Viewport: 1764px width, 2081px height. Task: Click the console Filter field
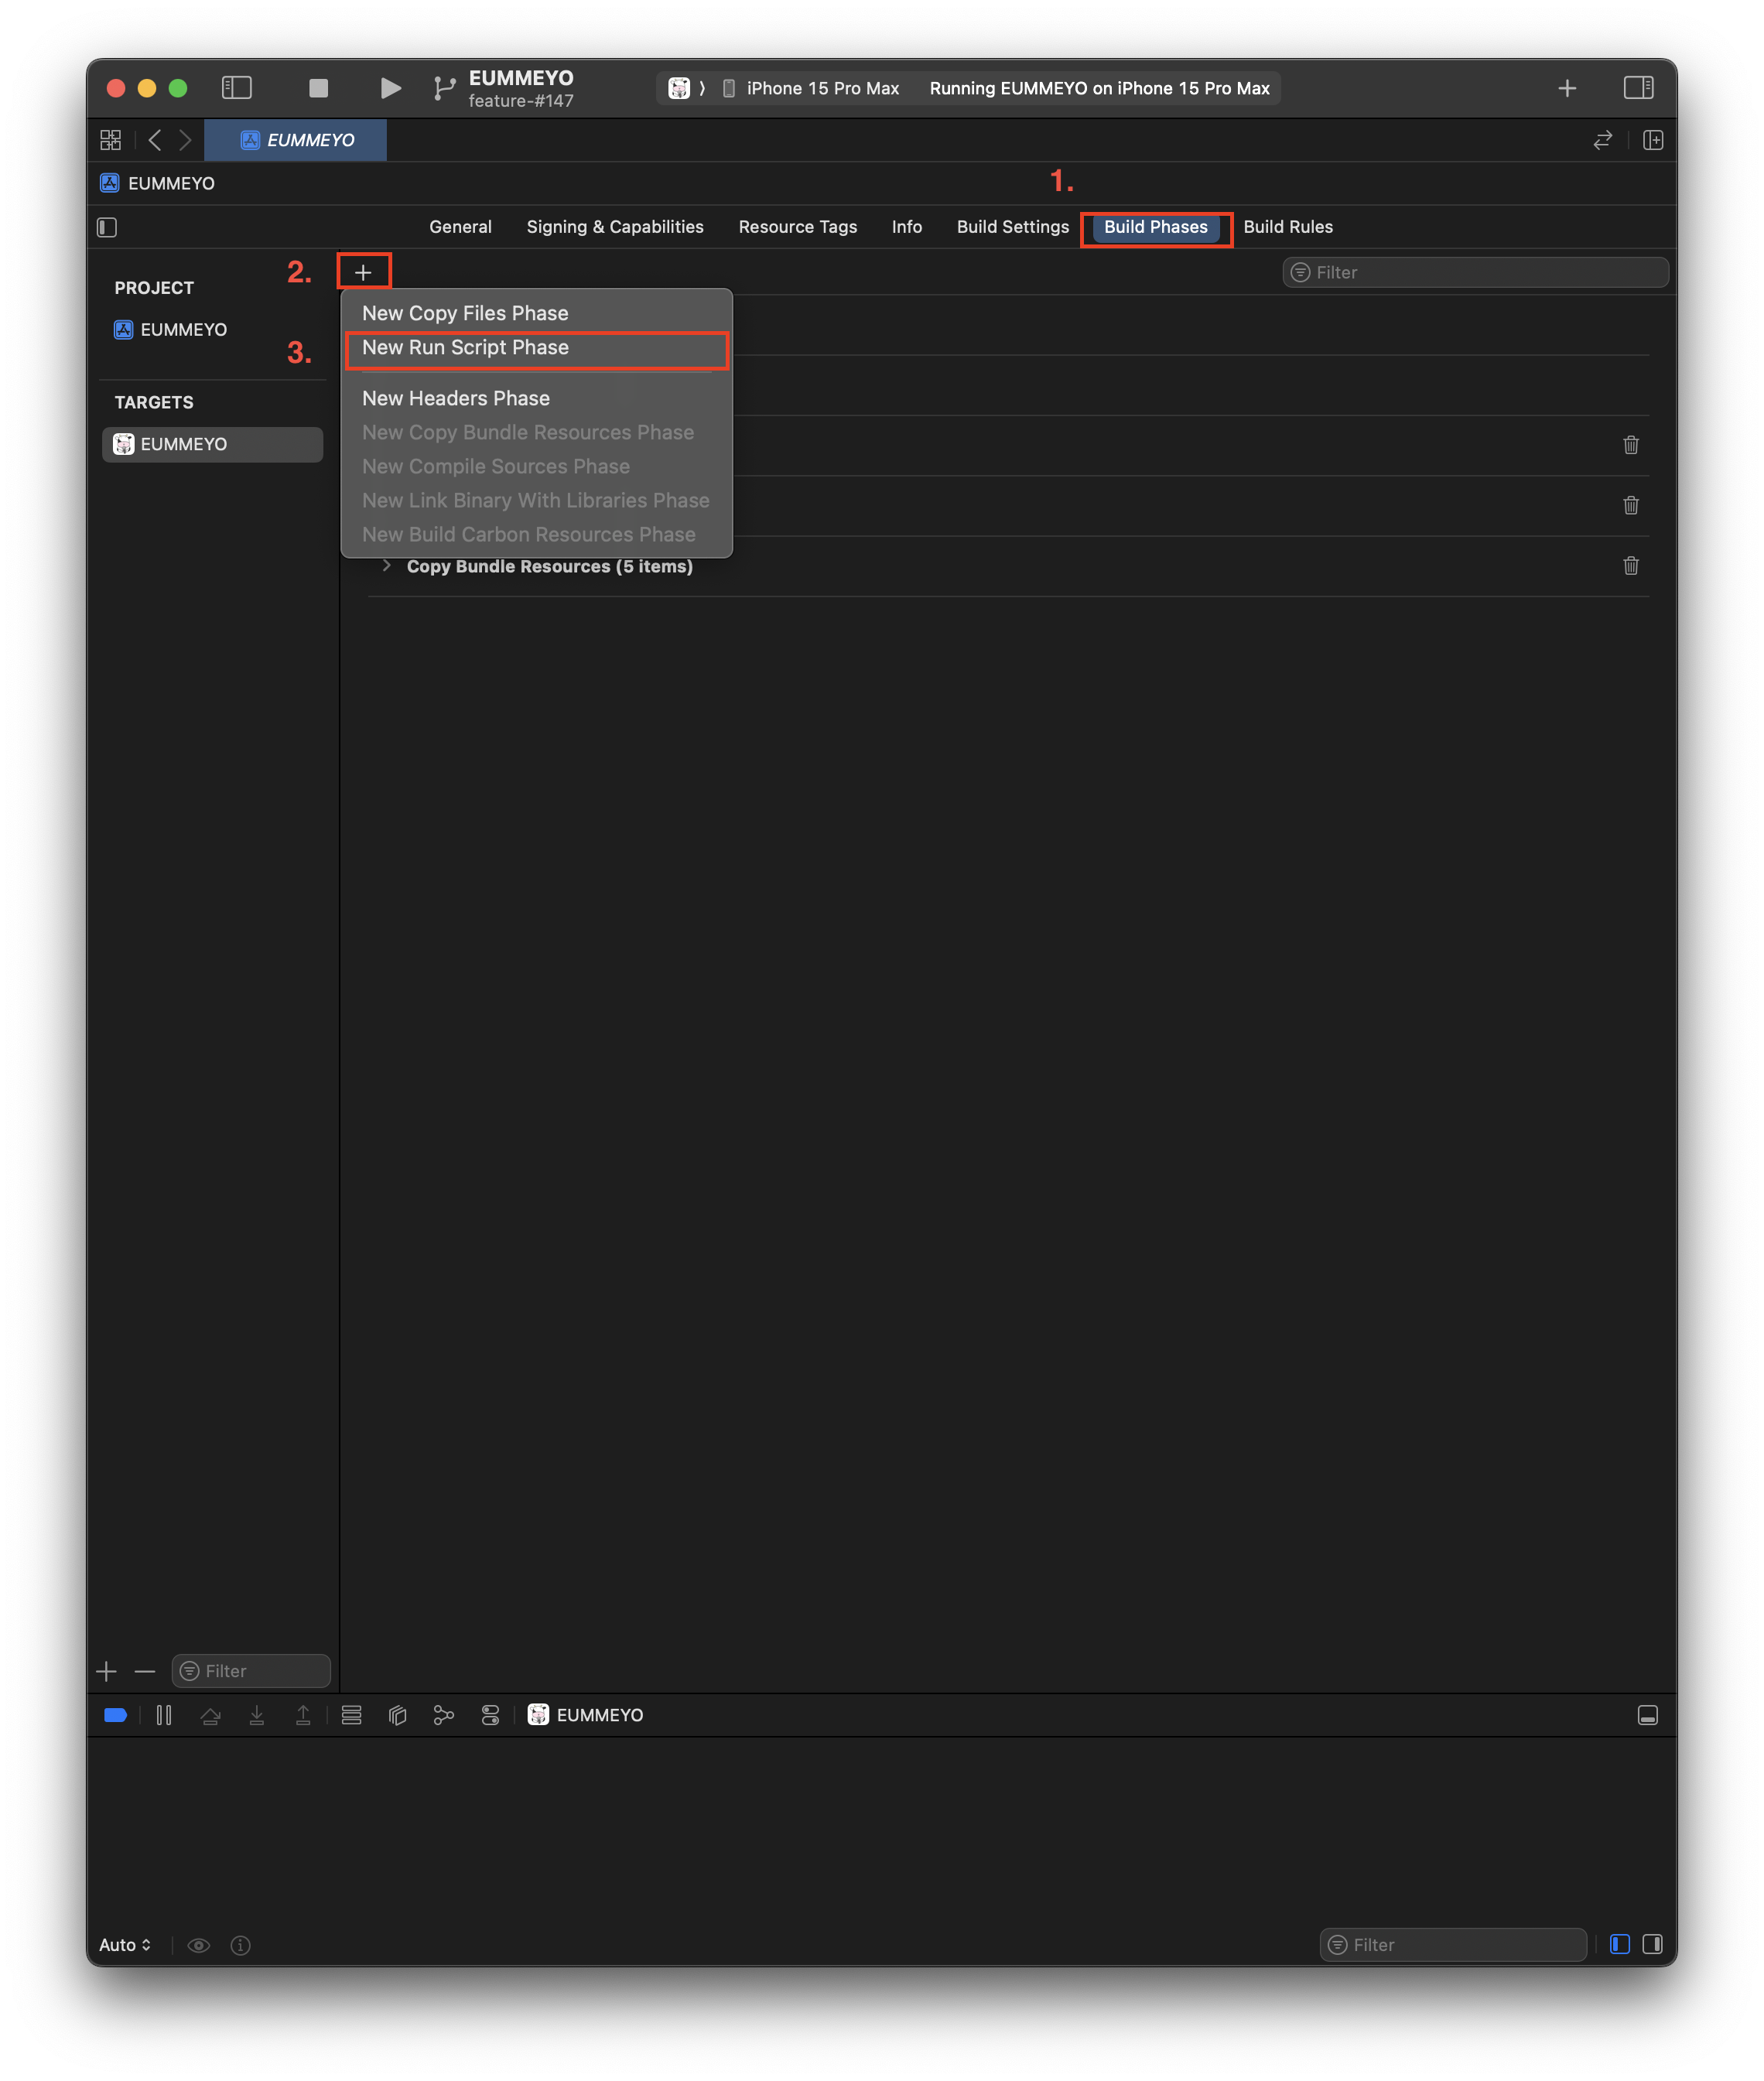click(x=1453, y=1944)
